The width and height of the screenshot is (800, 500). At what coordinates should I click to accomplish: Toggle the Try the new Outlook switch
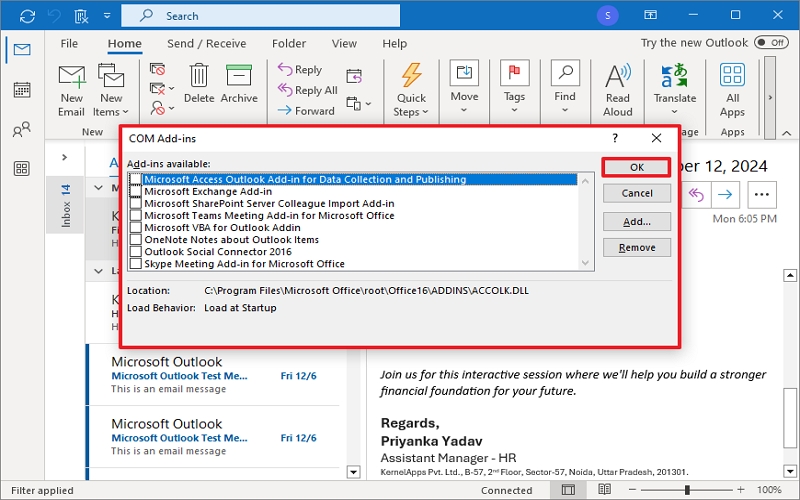tap(771, 43)
